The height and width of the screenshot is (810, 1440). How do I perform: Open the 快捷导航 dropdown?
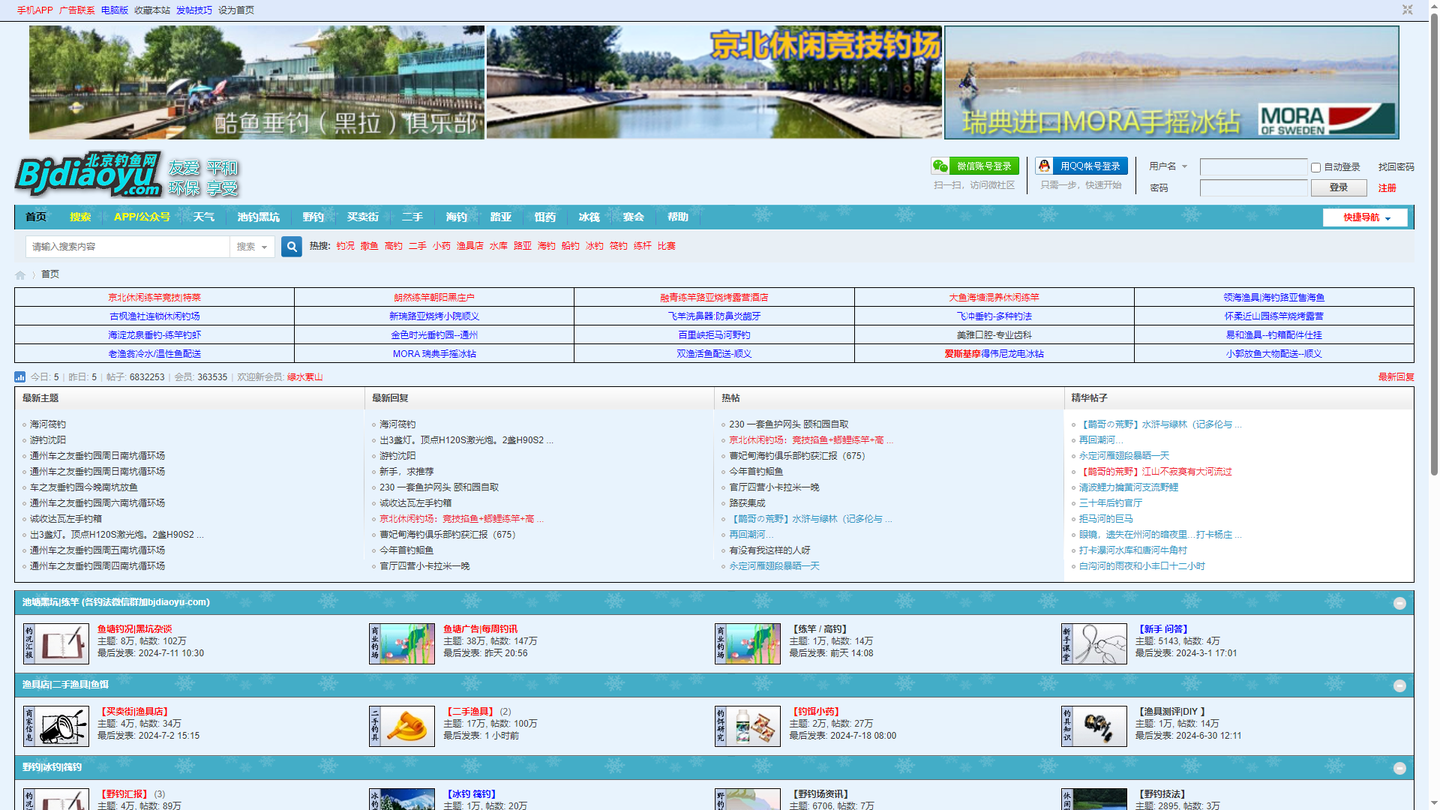1365,217
